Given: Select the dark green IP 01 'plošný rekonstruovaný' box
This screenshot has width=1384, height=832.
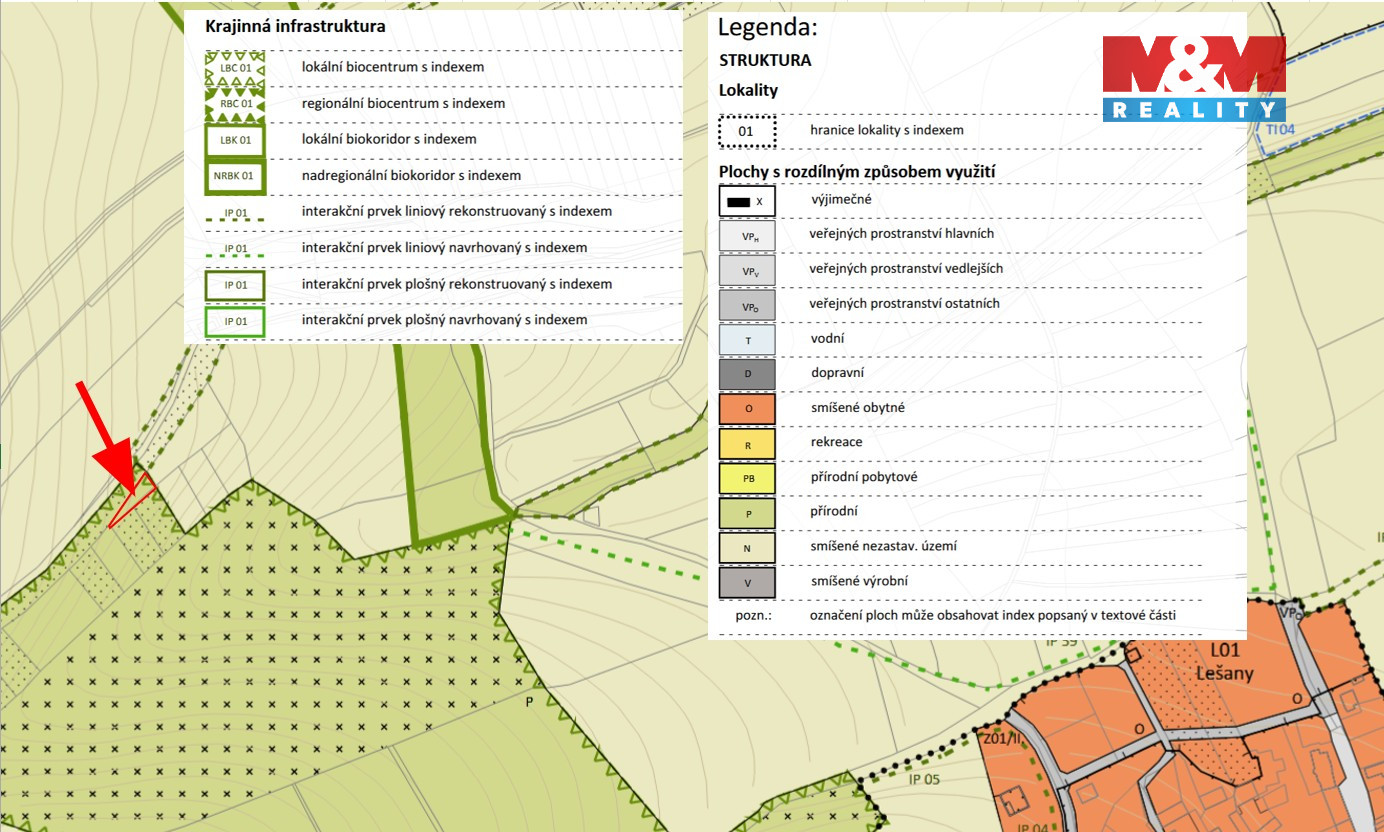Looking at the screenshot, I should tap(235, 285).
